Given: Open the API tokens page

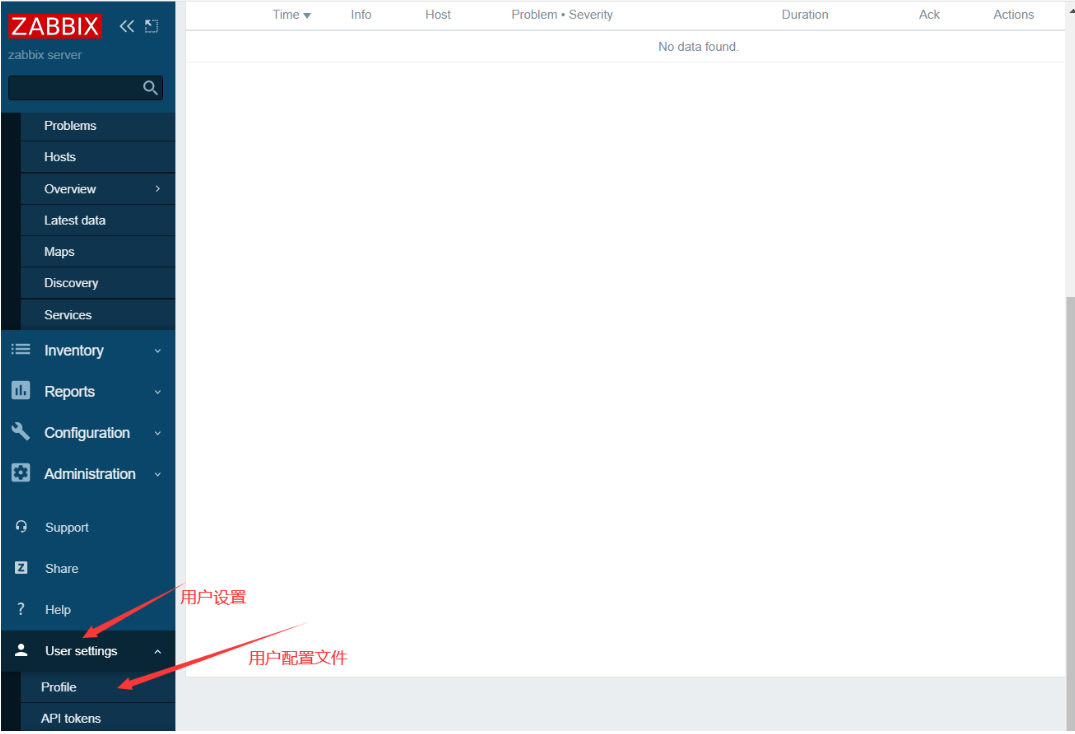Looking at the screenshot, I should pyautogui.click(x=98, y=719).
